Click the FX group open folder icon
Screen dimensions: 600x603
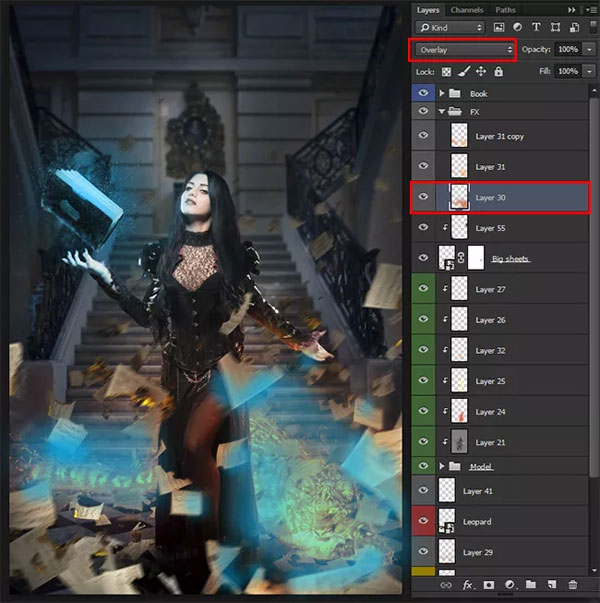click(x=455, y=112)
